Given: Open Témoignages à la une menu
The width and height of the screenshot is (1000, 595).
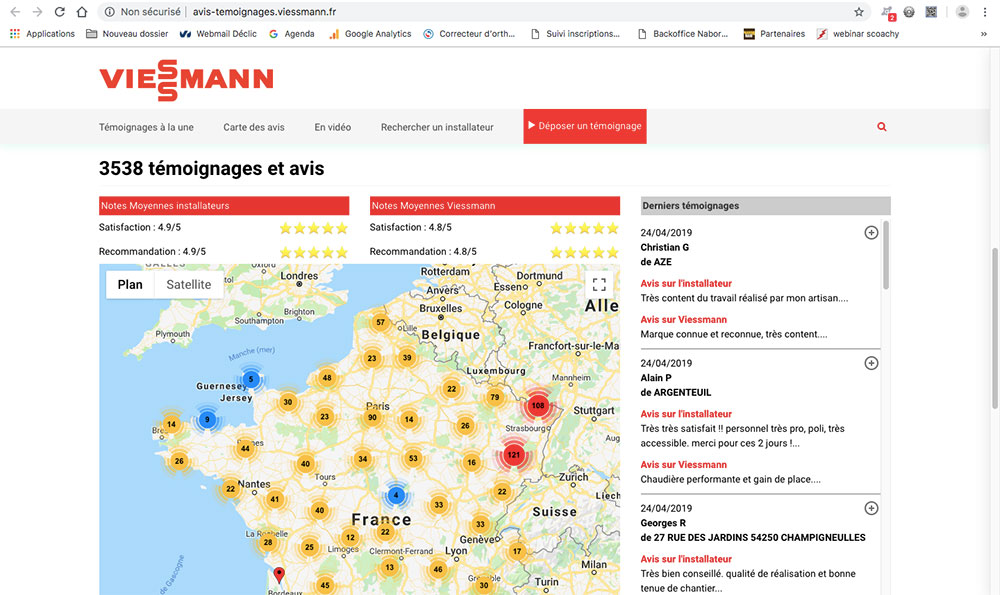Looking at the screenshot, I should 146,127.
